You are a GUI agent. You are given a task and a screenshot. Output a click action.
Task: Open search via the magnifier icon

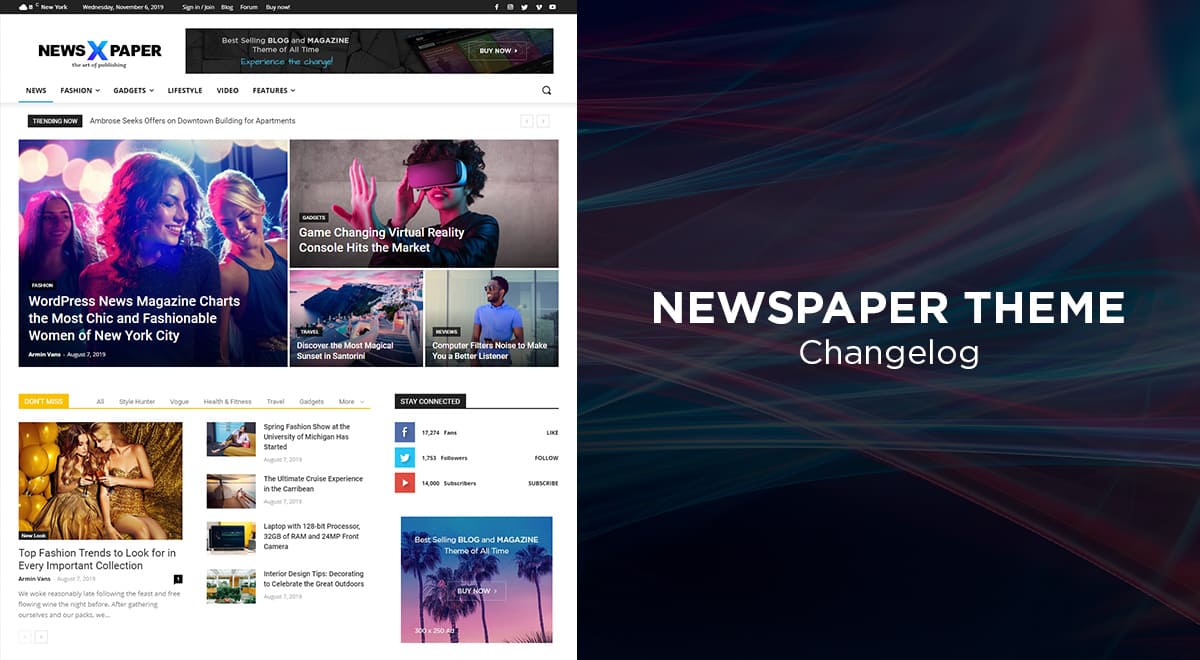point(546,90)
